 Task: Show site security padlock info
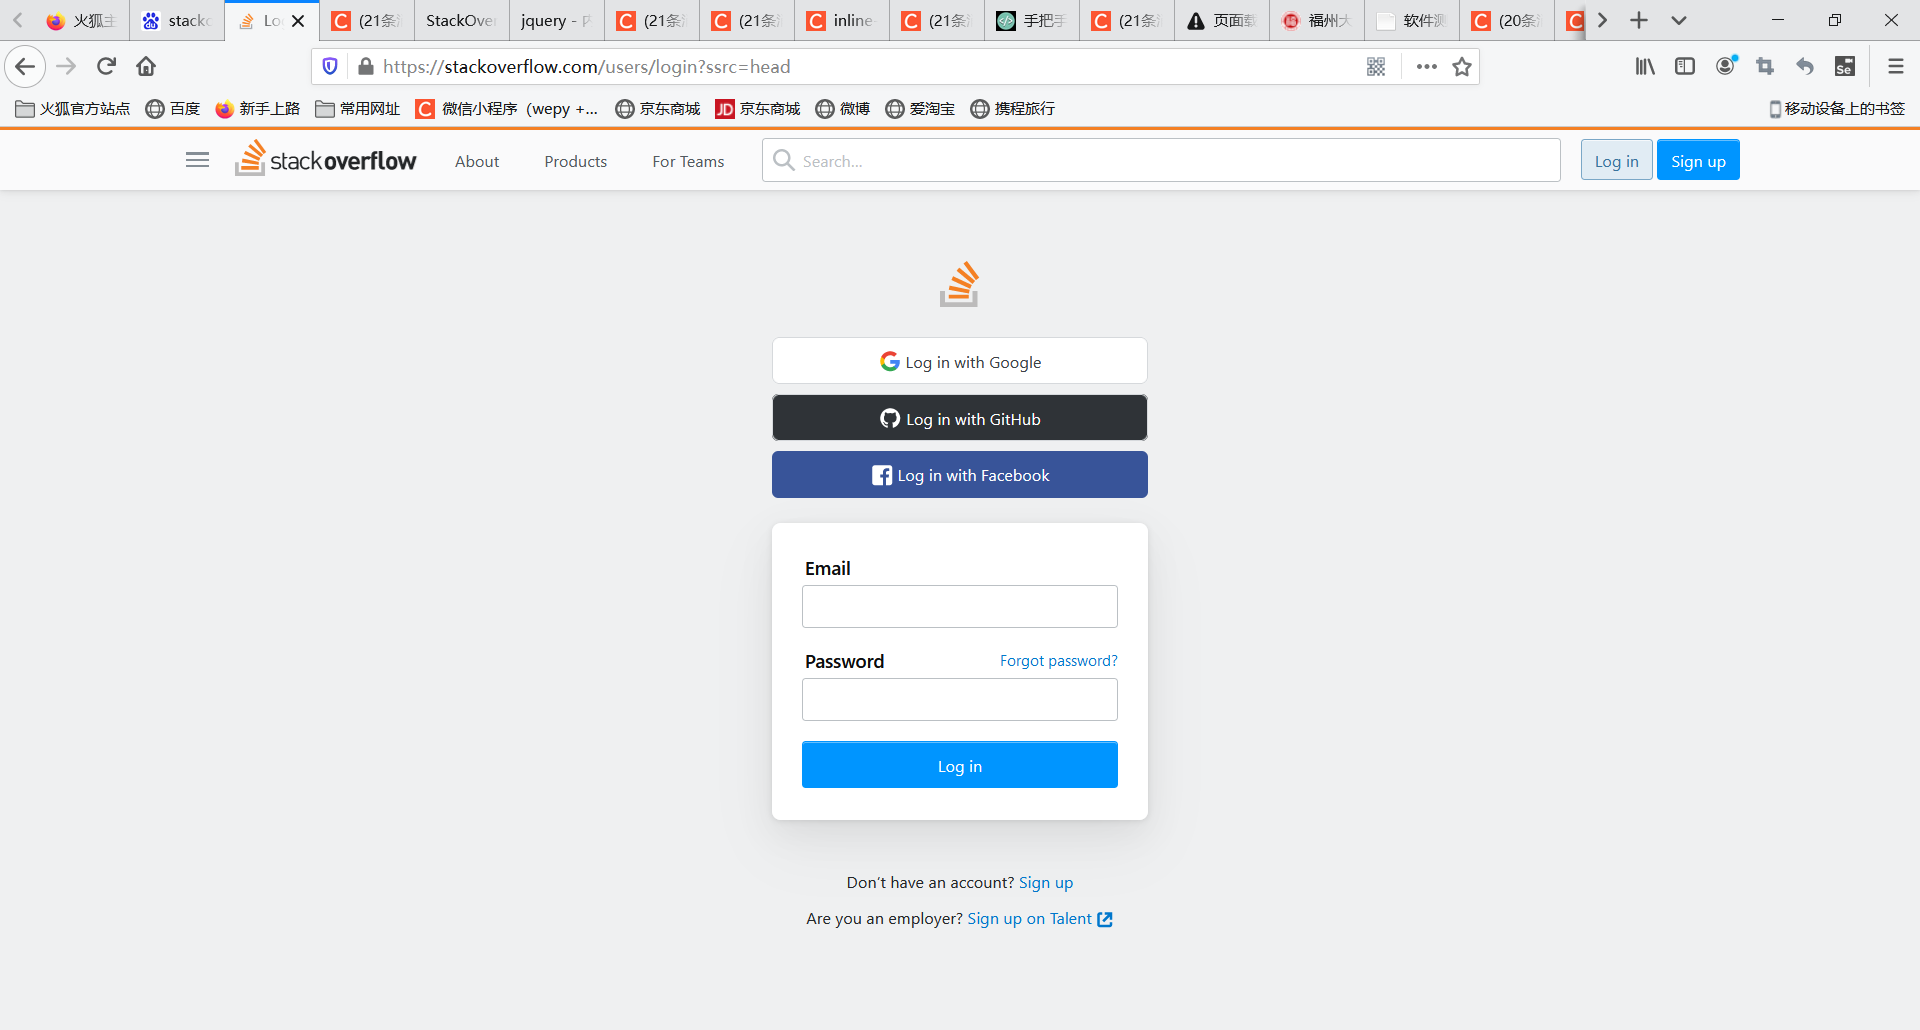pyautogui.click(x=366, y=67)
